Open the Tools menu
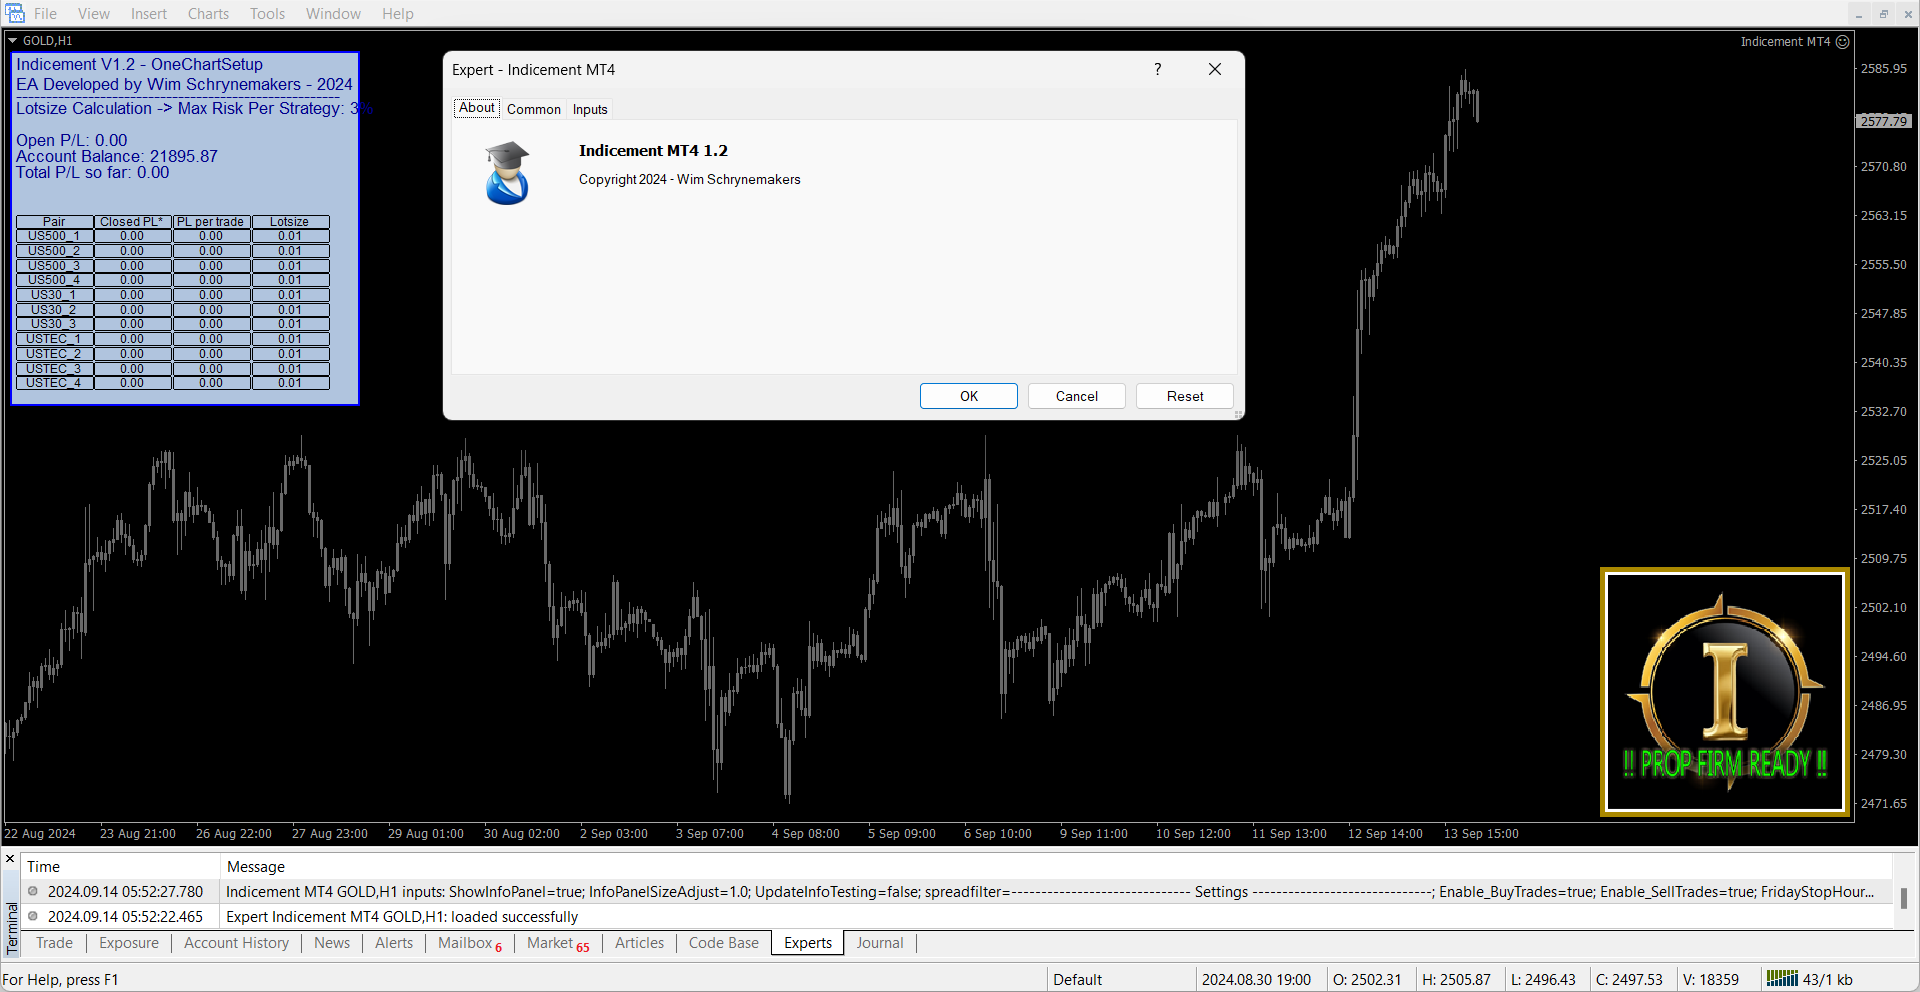The width and height of the screenshot is (1920, 992). tap(267, 14)
